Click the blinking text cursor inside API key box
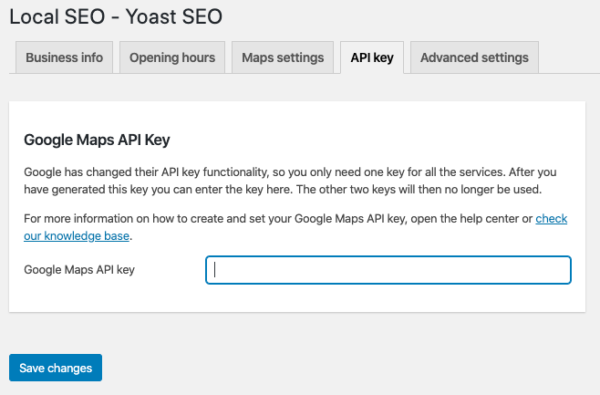600x395 pixels. tap(215, 270)
